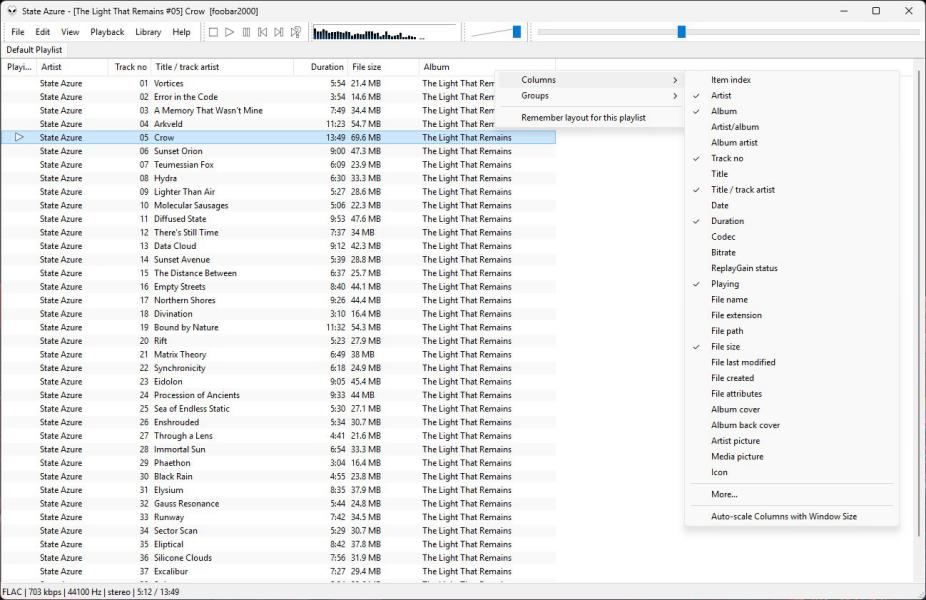Uncheck the Artist column option

click(721, 96)
